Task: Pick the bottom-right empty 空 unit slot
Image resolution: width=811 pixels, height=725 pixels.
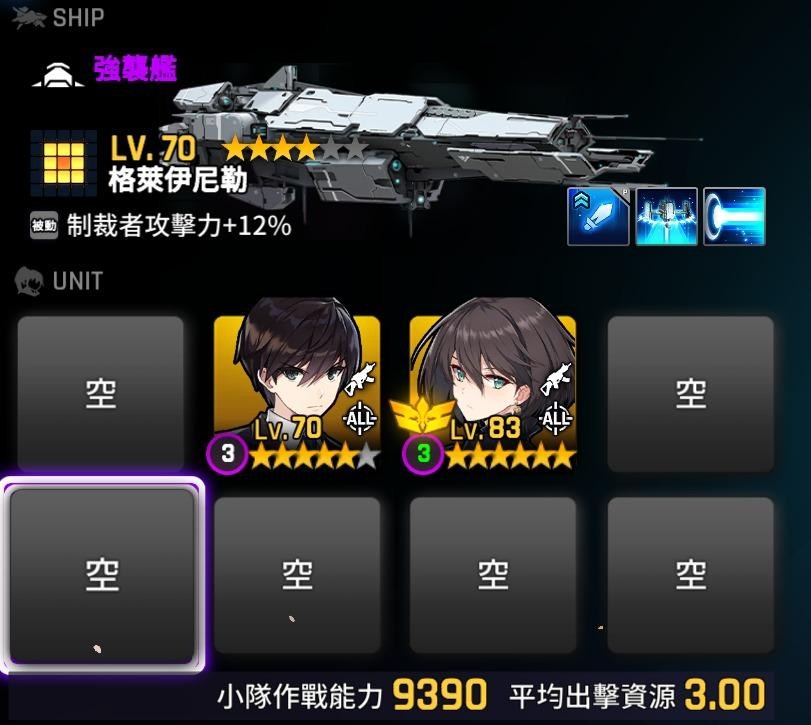Action: click(690, 575)
